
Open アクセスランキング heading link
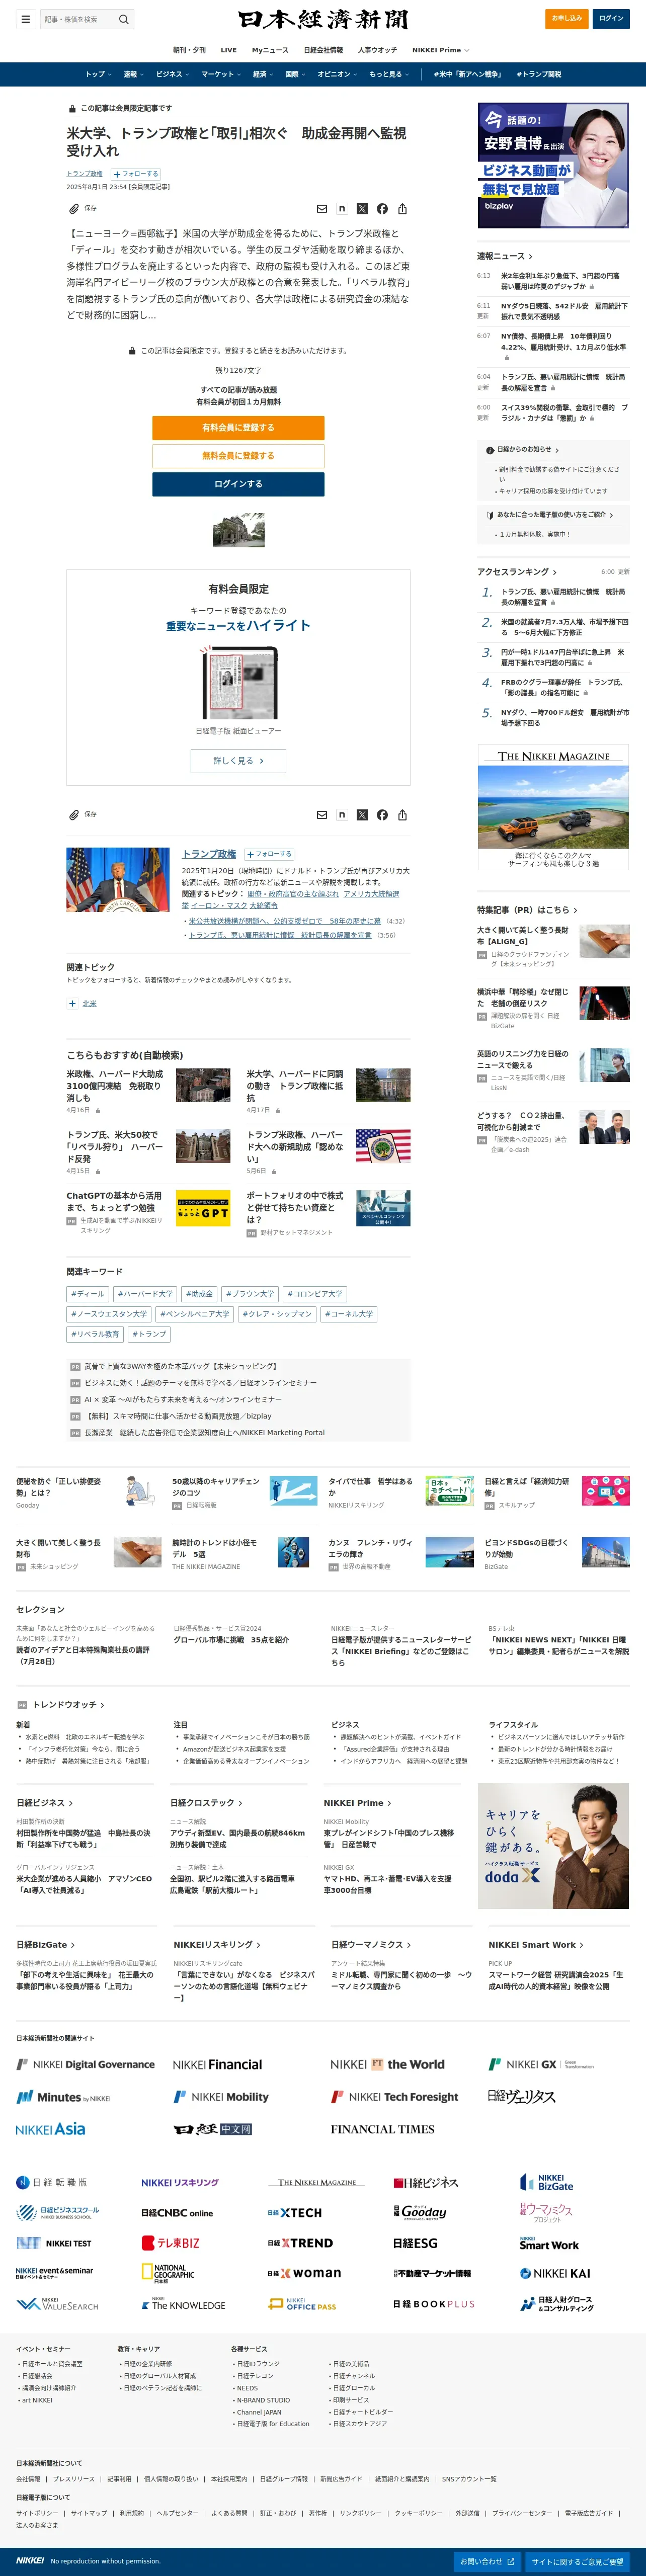click(517, 572)
